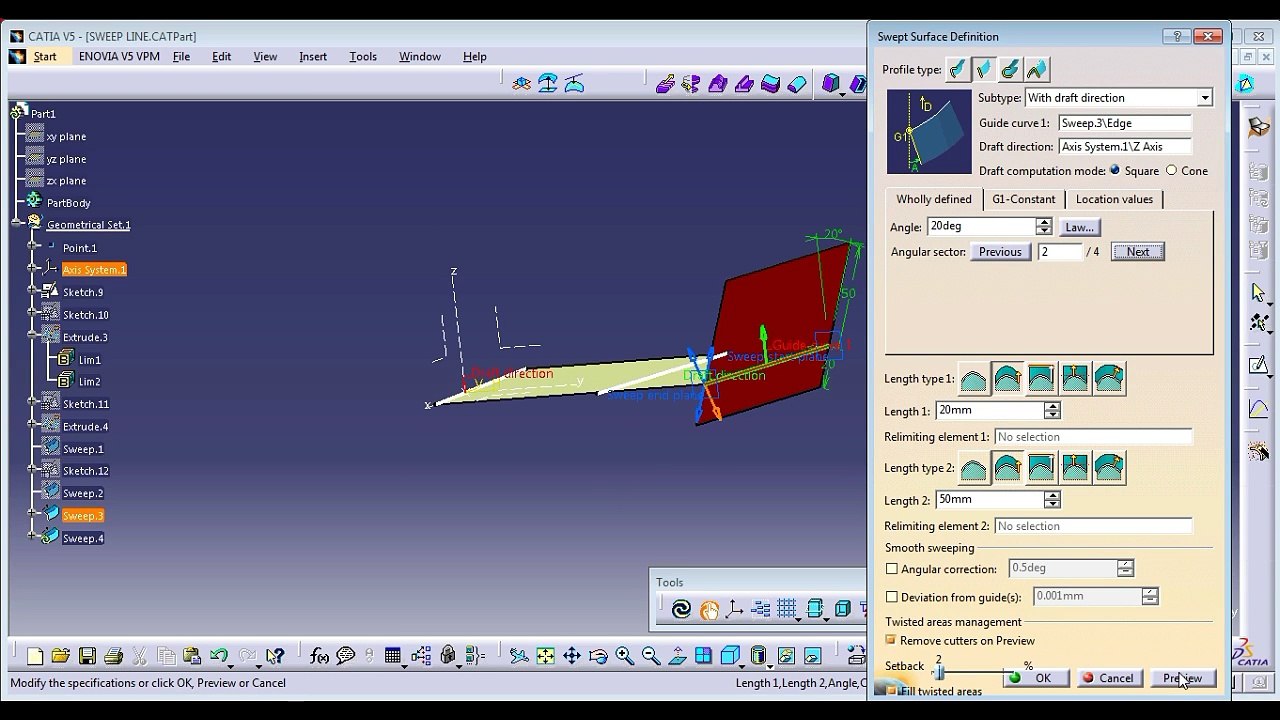Choose the first Length type 1 icon
The image size is (1280, 720).
(973, 378)
